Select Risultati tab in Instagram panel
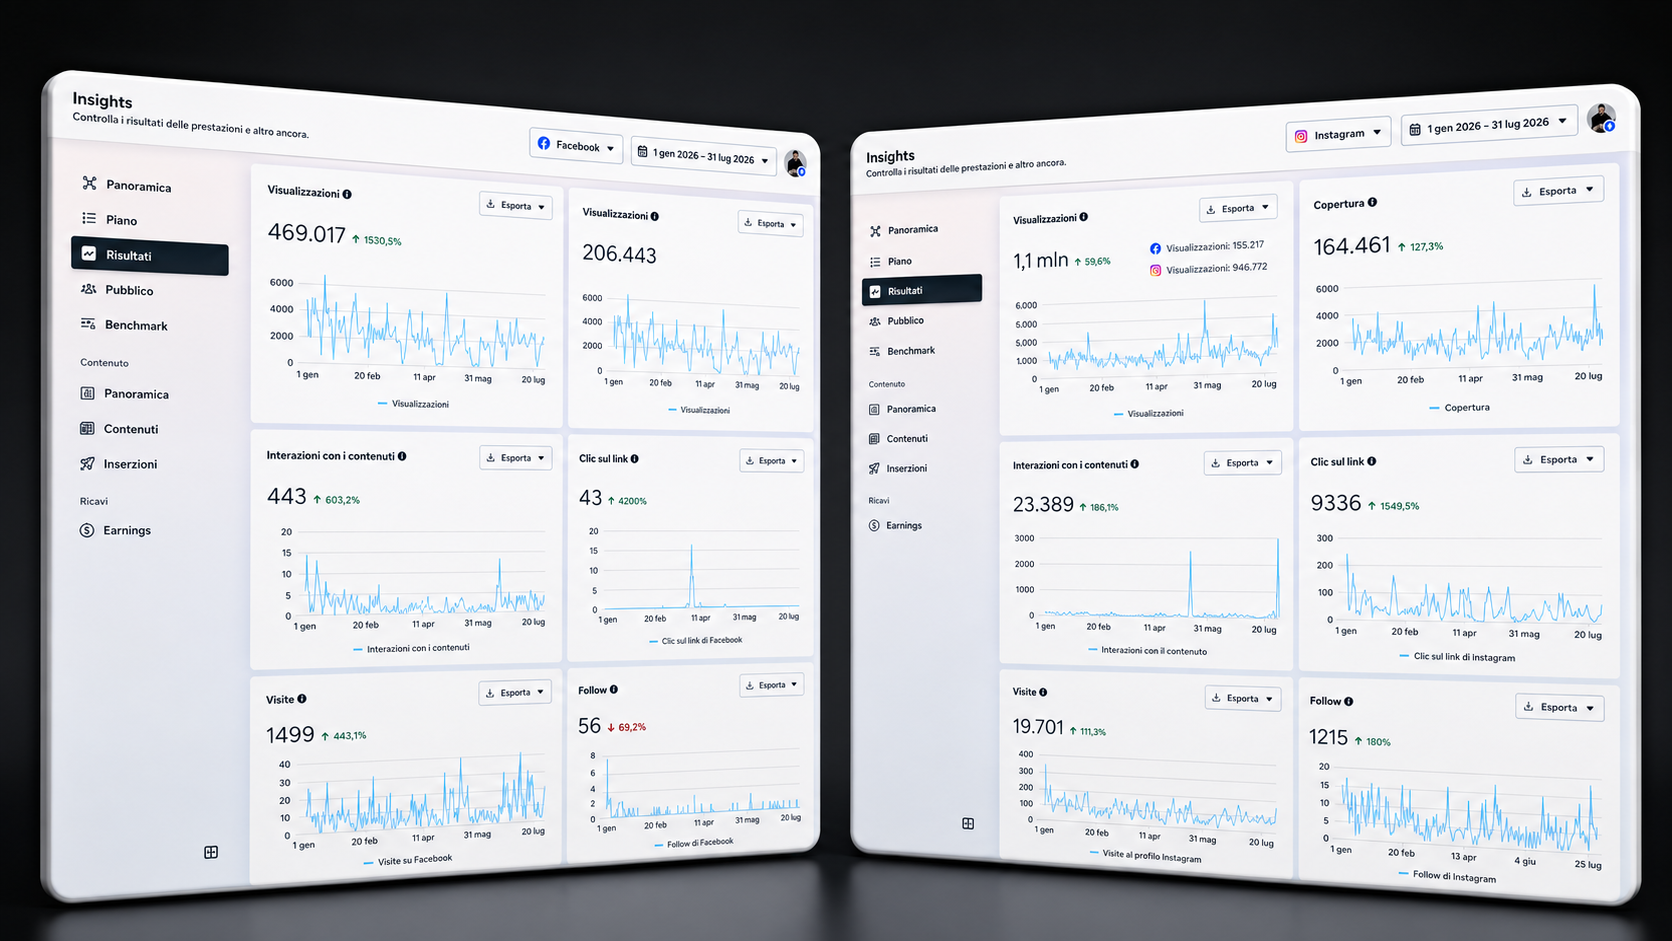 922,290
